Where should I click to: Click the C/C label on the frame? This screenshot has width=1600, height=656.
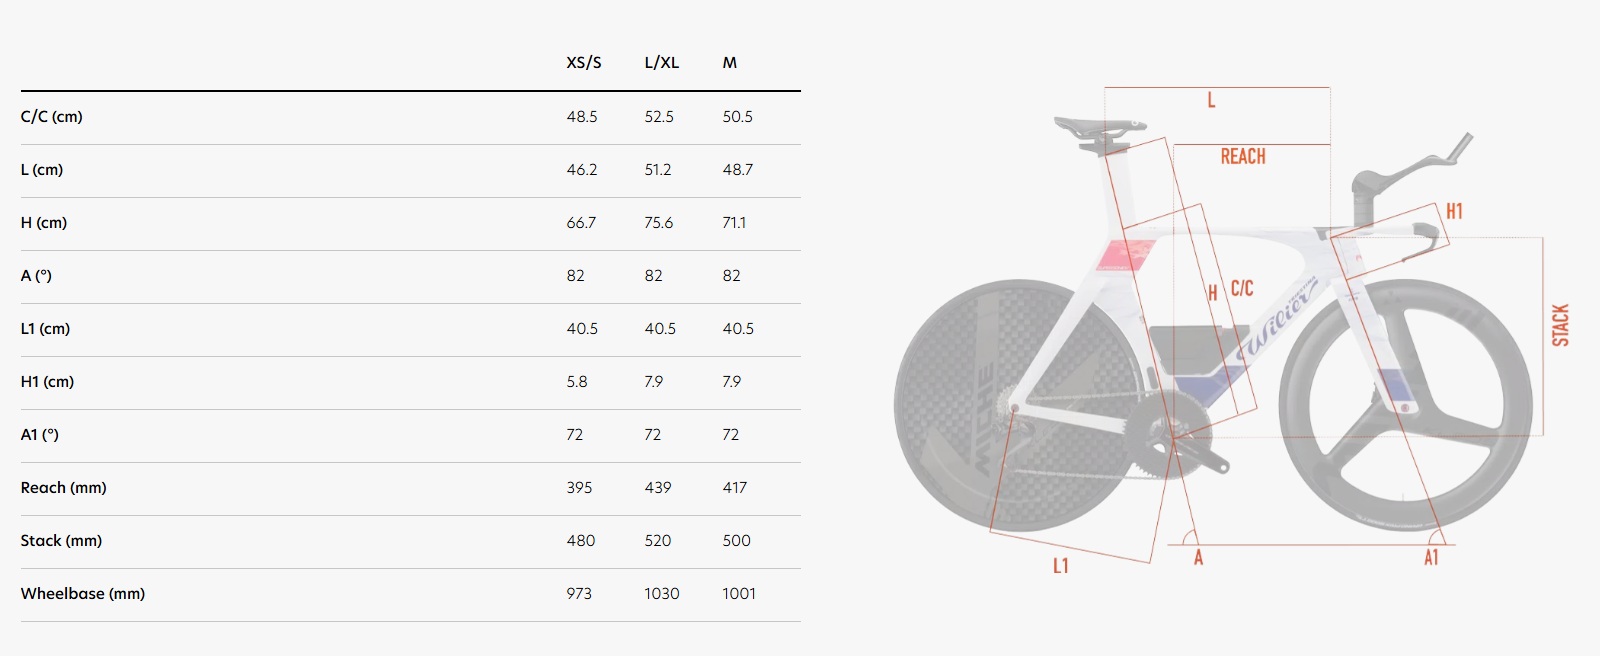[1242, 289]
